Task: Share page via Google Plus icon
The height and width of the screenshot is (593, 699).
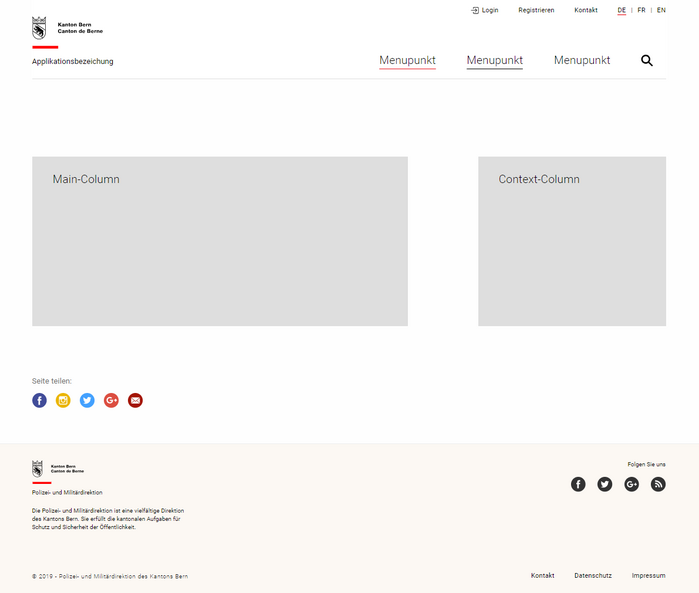Action: coord(111,400)
